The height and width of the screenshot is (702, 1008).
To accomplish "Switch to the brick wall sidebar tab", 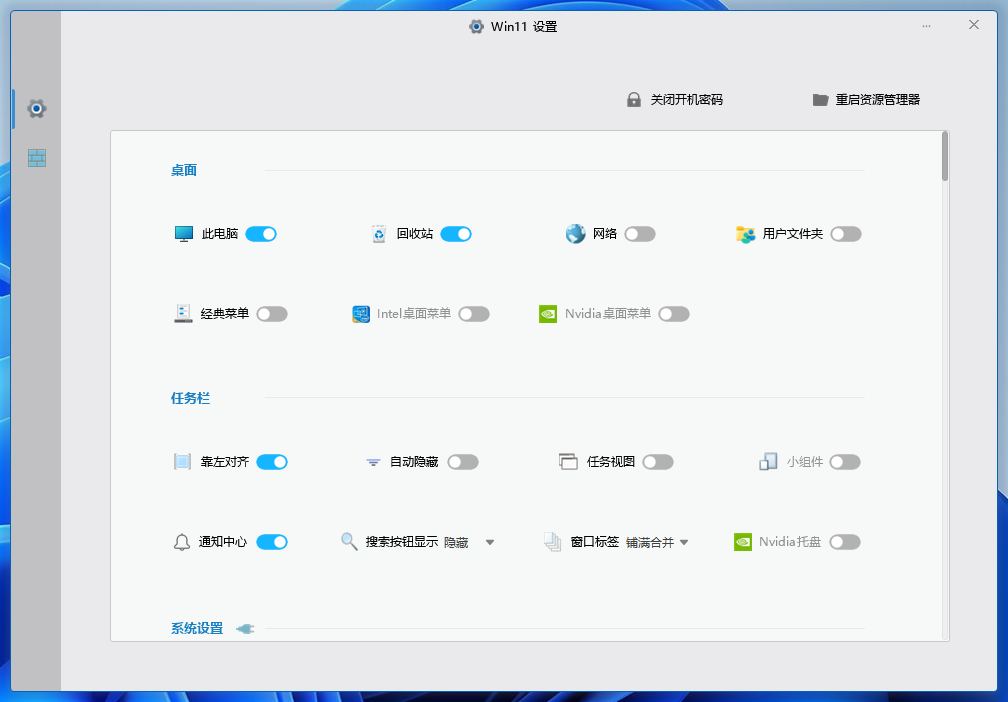I will tap(37, 158).
